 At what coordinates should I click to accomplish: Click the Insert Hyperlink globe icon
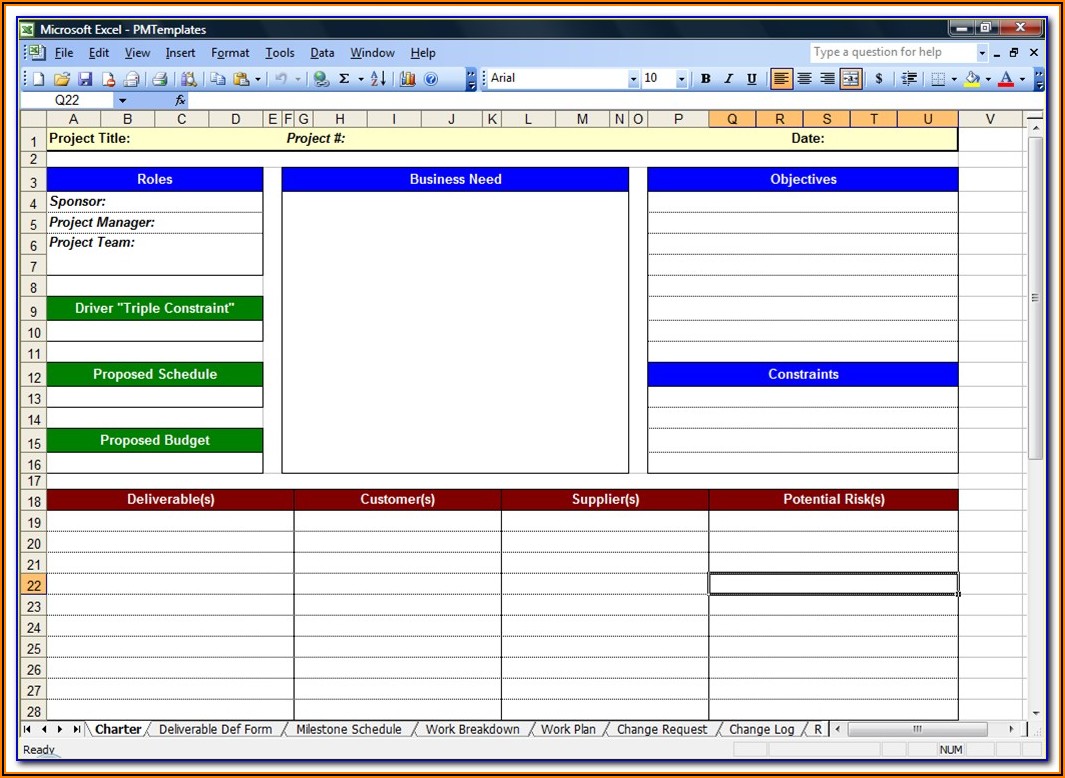[x=321, y=79]
